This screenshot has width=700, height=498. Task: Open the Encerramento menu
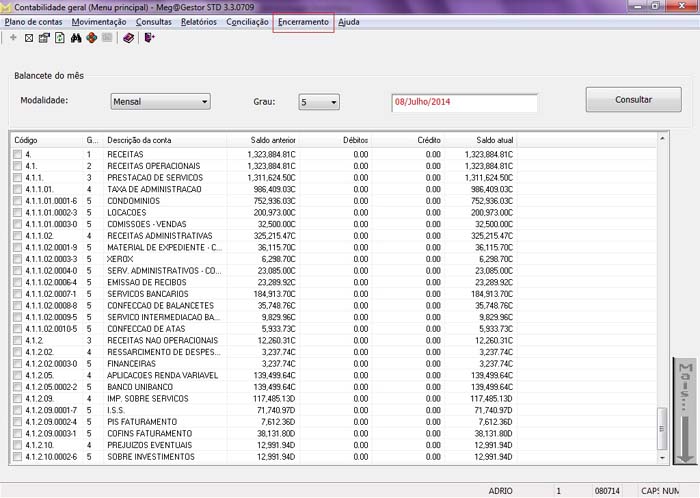coord(302,21)
